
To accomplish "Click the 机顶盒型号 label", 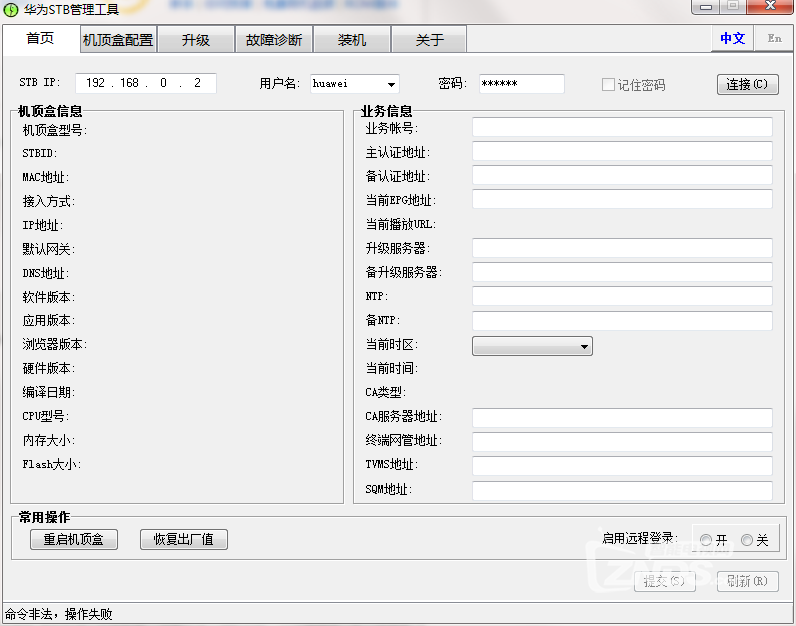I will coord(55,130).
